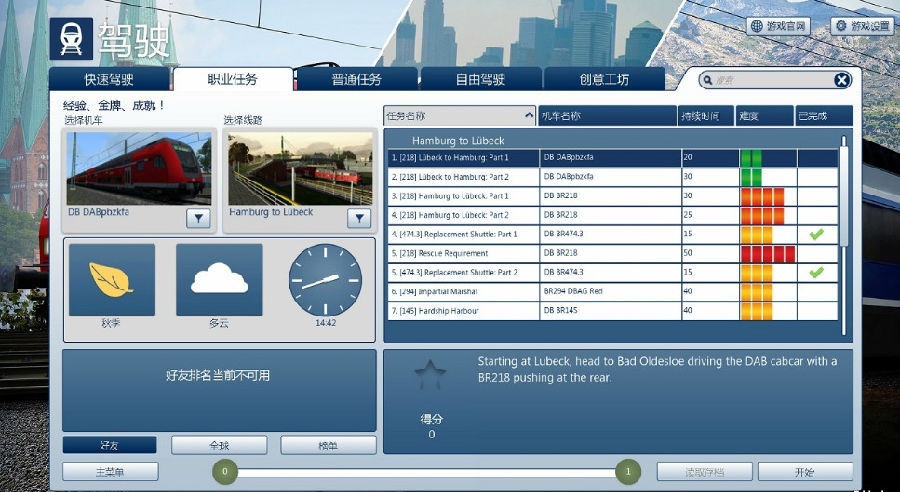The width and height of the screenshot is (900, 492).
Task: Click the train Drive logo icon
Action: click(x=71, y=38)
